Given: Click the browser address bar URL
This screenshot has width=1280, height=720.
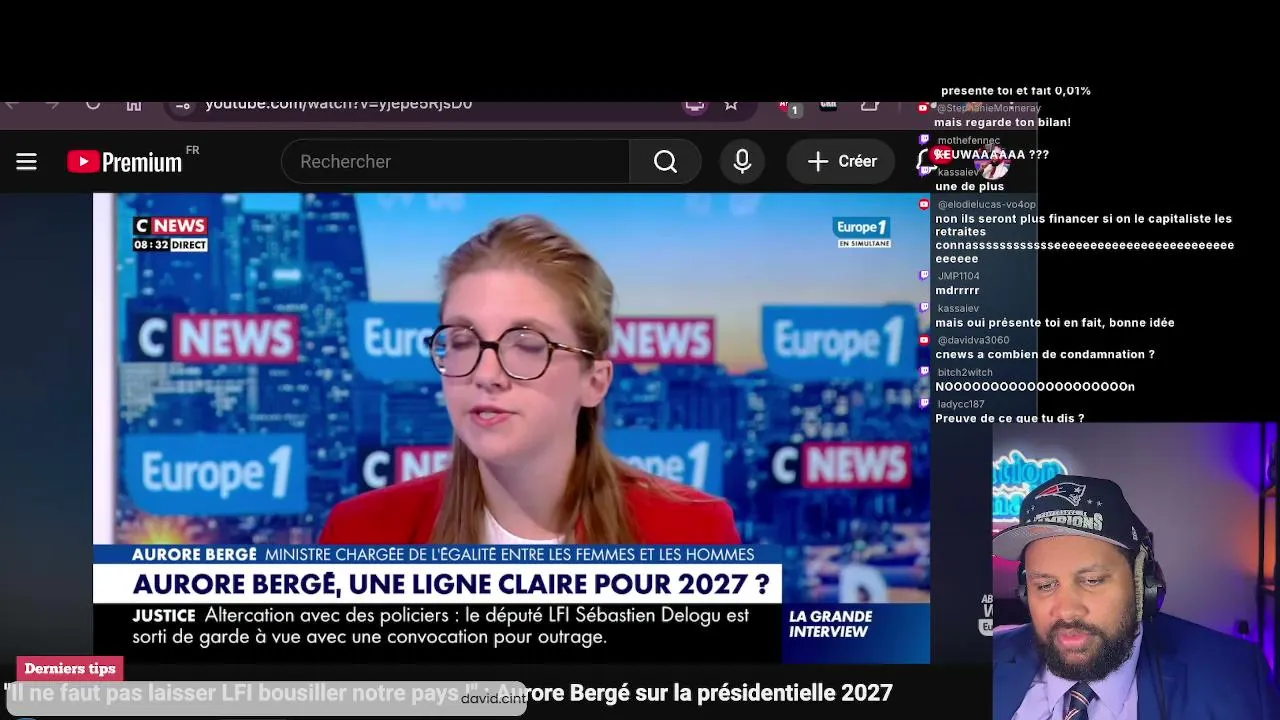Looking at the screenshot, I should pyautogui.click(x=338, y=104).
